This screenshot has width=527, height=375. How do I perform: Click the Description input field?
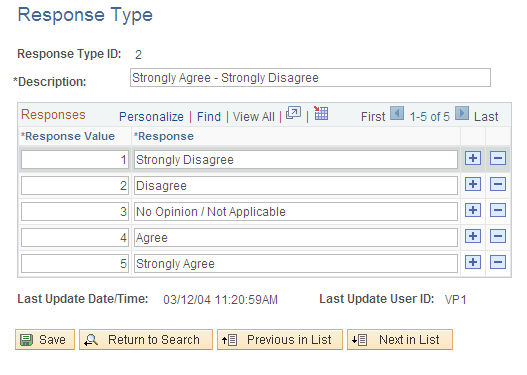(x=310, y=78)
